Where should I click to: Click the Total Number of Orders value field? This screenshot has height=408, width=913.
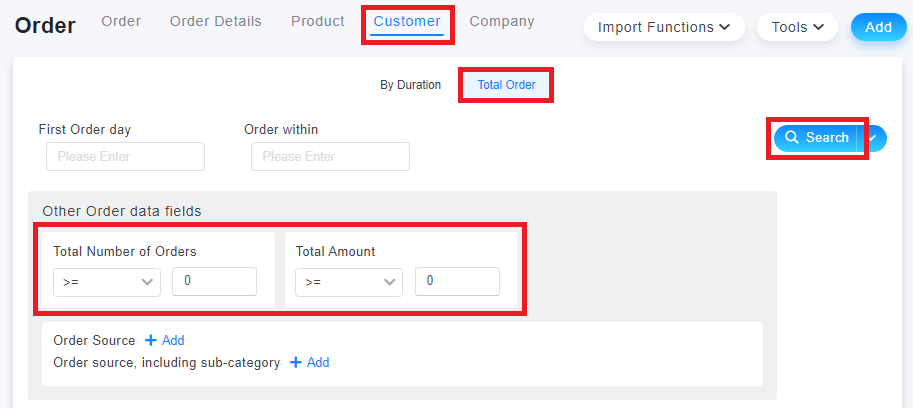point(214,281)
